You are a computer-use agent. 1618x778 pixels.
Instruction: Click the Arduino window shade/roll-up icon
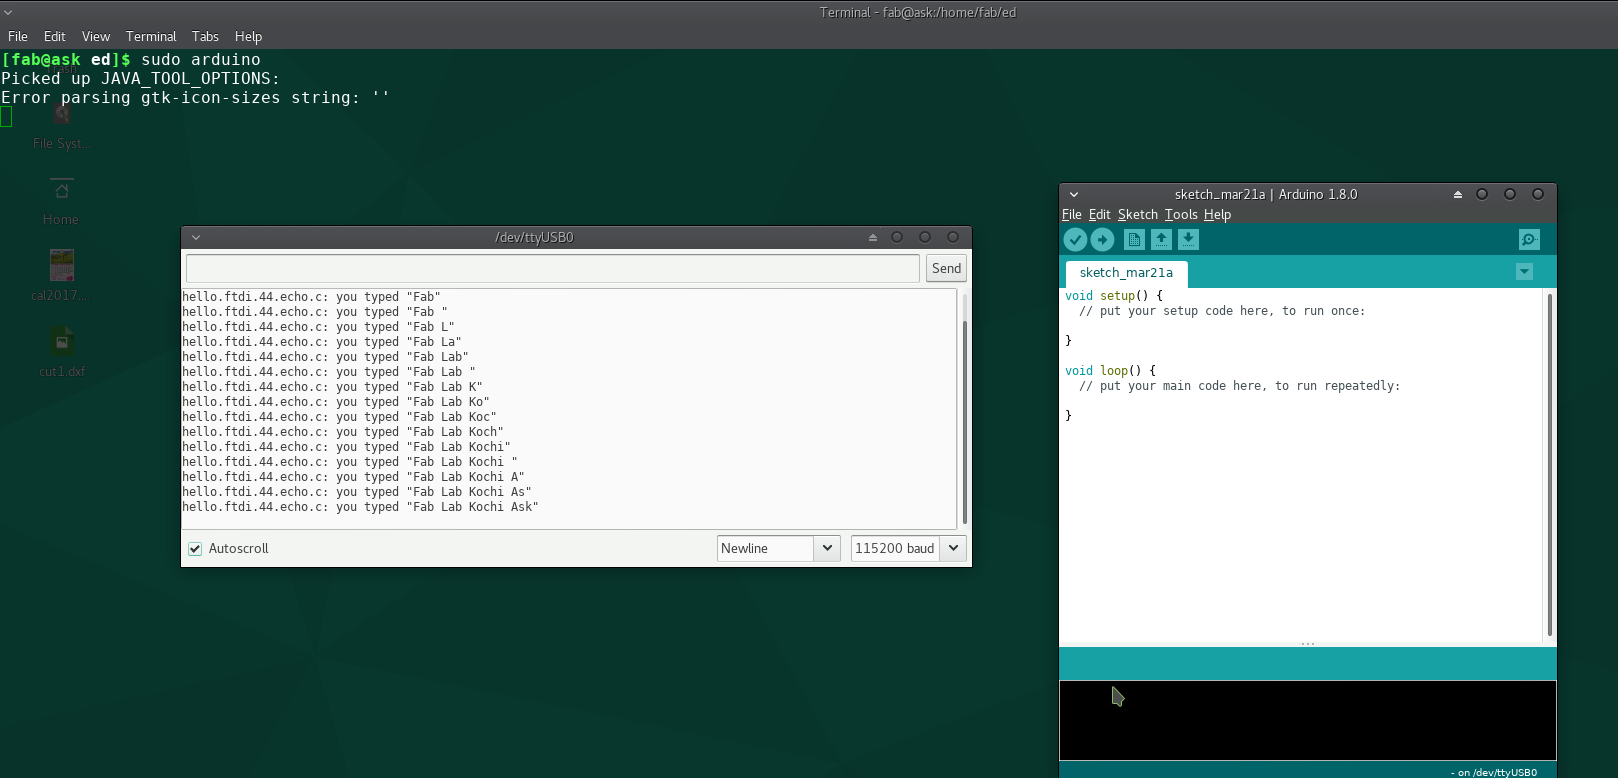tap(1457, 195)
